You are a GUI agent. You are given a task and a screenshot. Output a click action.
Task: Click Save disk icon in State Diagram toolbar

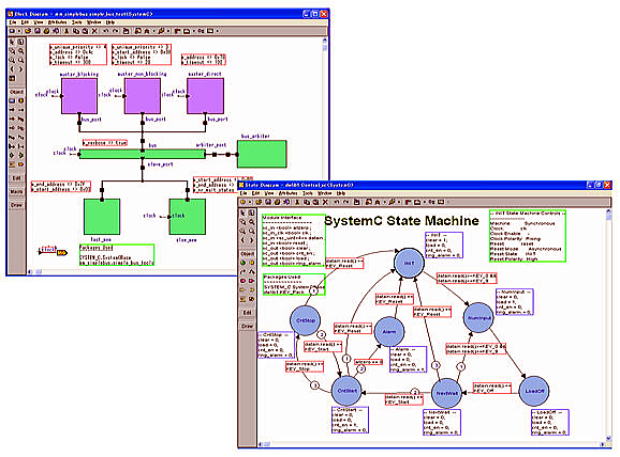click(268, 202)
